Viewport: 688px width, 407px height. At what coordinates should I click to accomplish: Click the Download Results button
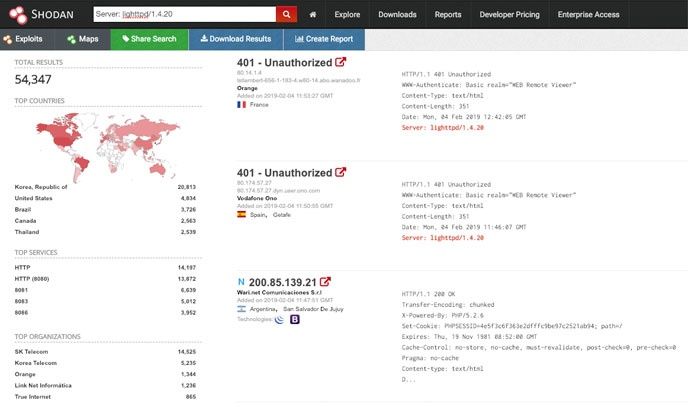click(236, 39)
